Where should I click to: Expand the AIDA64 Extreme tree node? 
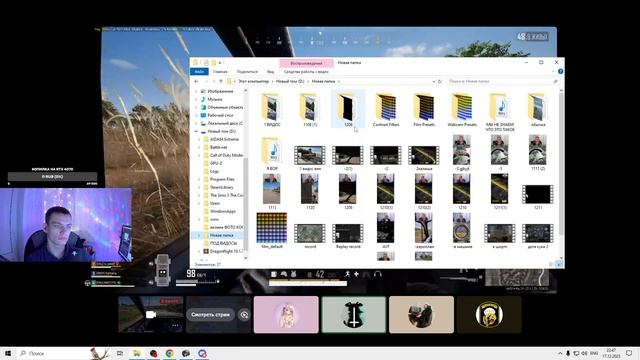pos(199,139)
